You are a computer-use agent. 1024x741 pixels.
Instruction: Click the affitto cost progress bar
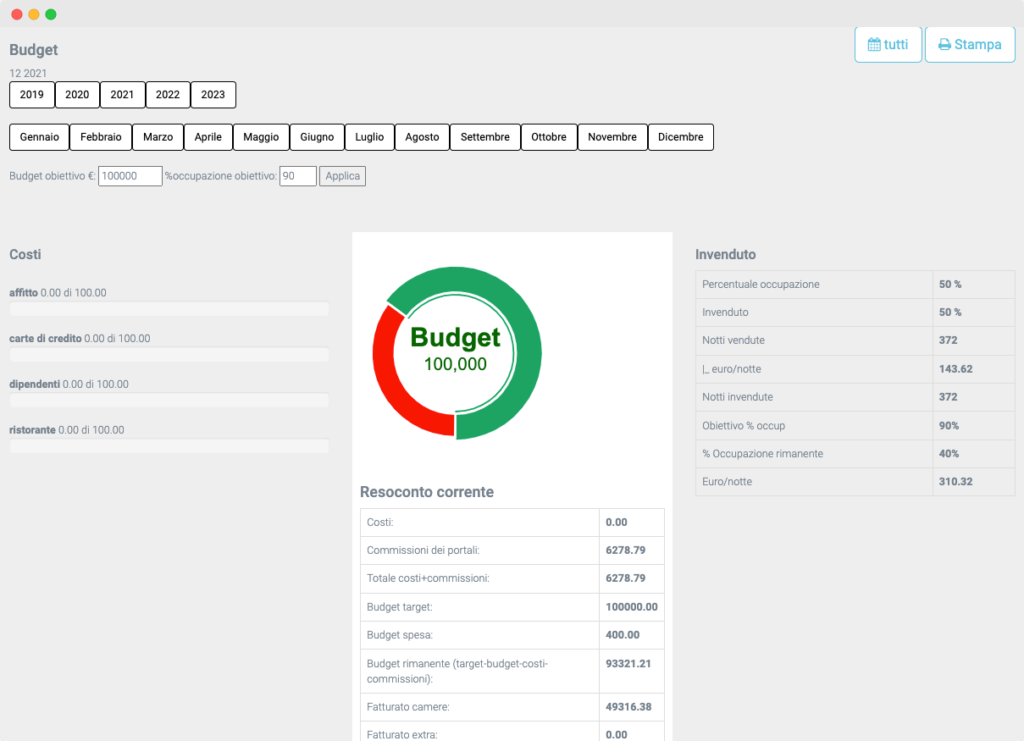[169, 309]
